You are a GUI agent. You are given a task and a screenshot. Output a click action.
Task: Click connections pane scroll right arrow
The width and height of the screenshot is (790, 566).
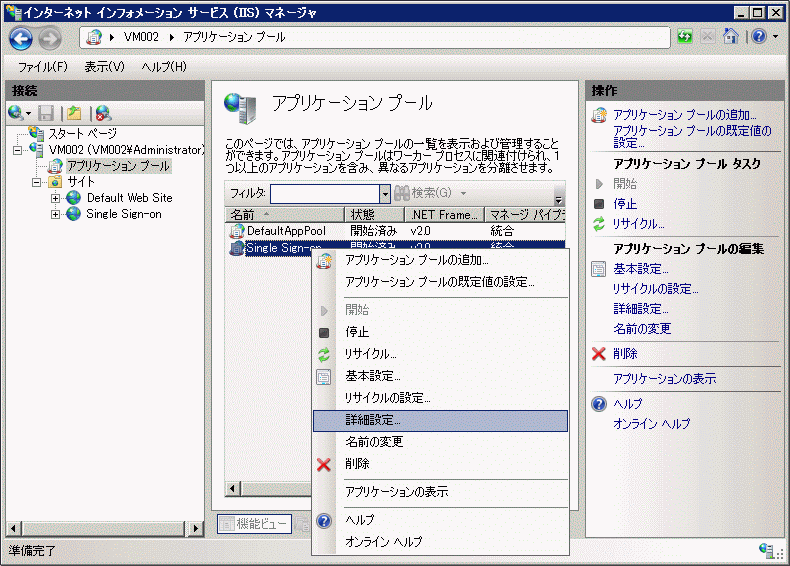click(196, 529)
